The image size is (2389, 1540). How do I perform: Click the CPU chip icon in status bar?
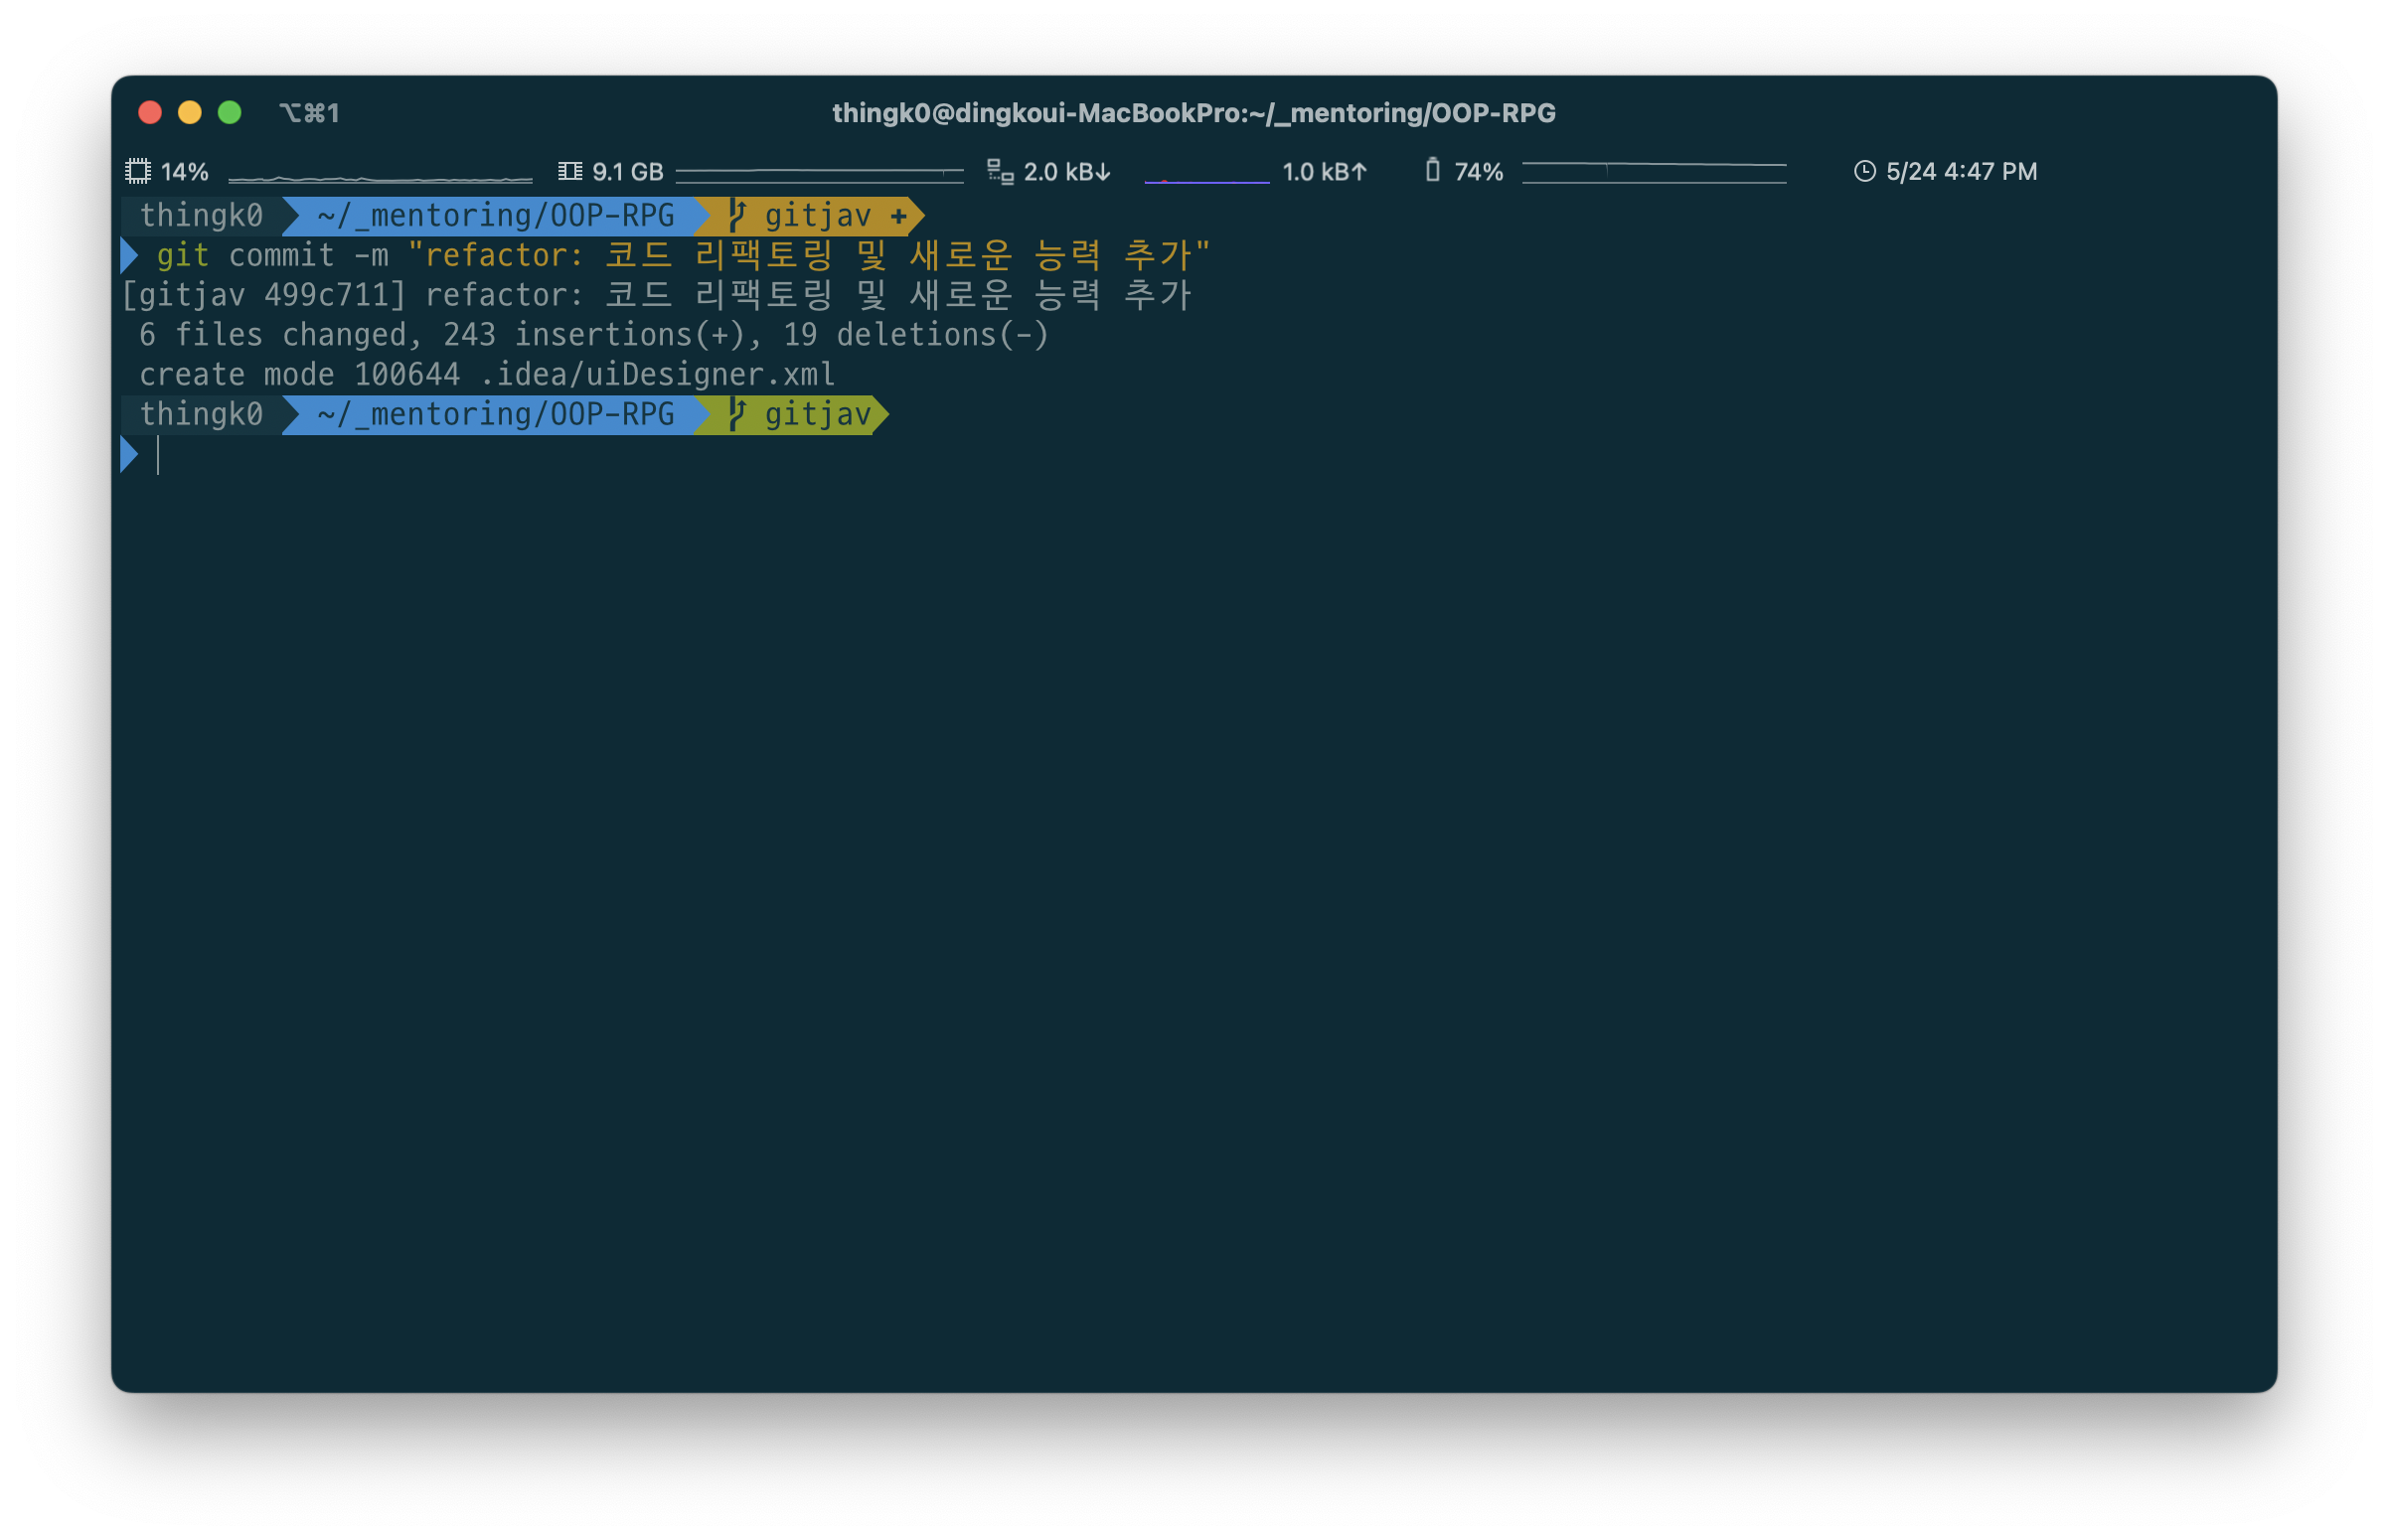pos(137,171)
